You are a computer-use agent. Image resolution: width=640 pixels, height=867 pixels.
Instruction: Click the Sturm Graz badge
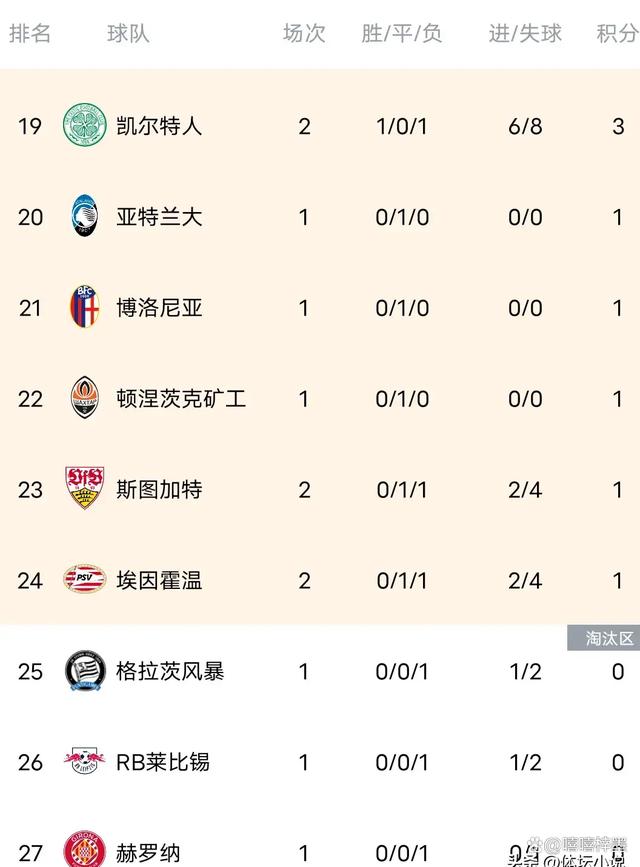pyautogui.click(x=85, y=671)
